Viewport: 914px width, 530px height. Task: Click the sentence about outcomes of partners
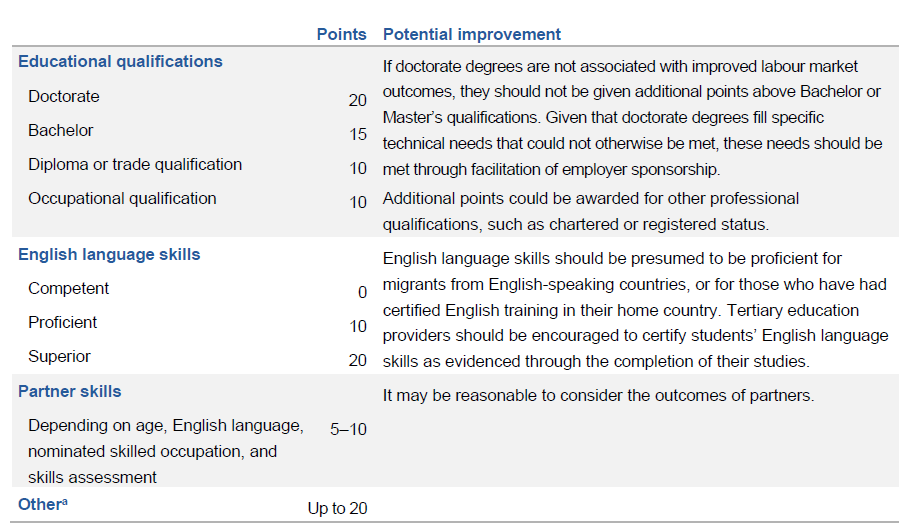click(598, 395)
